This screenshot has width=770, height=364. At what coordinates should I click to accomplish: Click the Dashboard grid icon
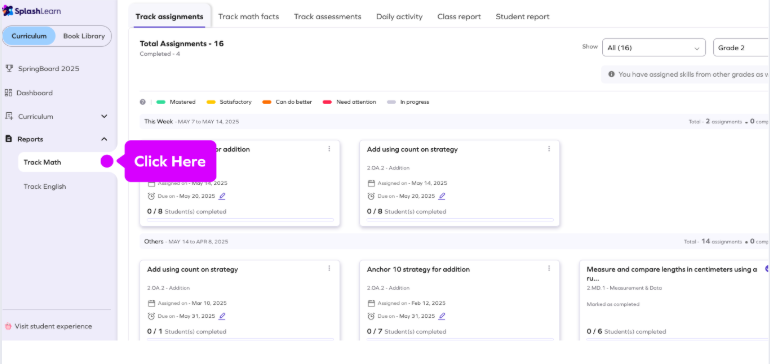tap(8, 92)
